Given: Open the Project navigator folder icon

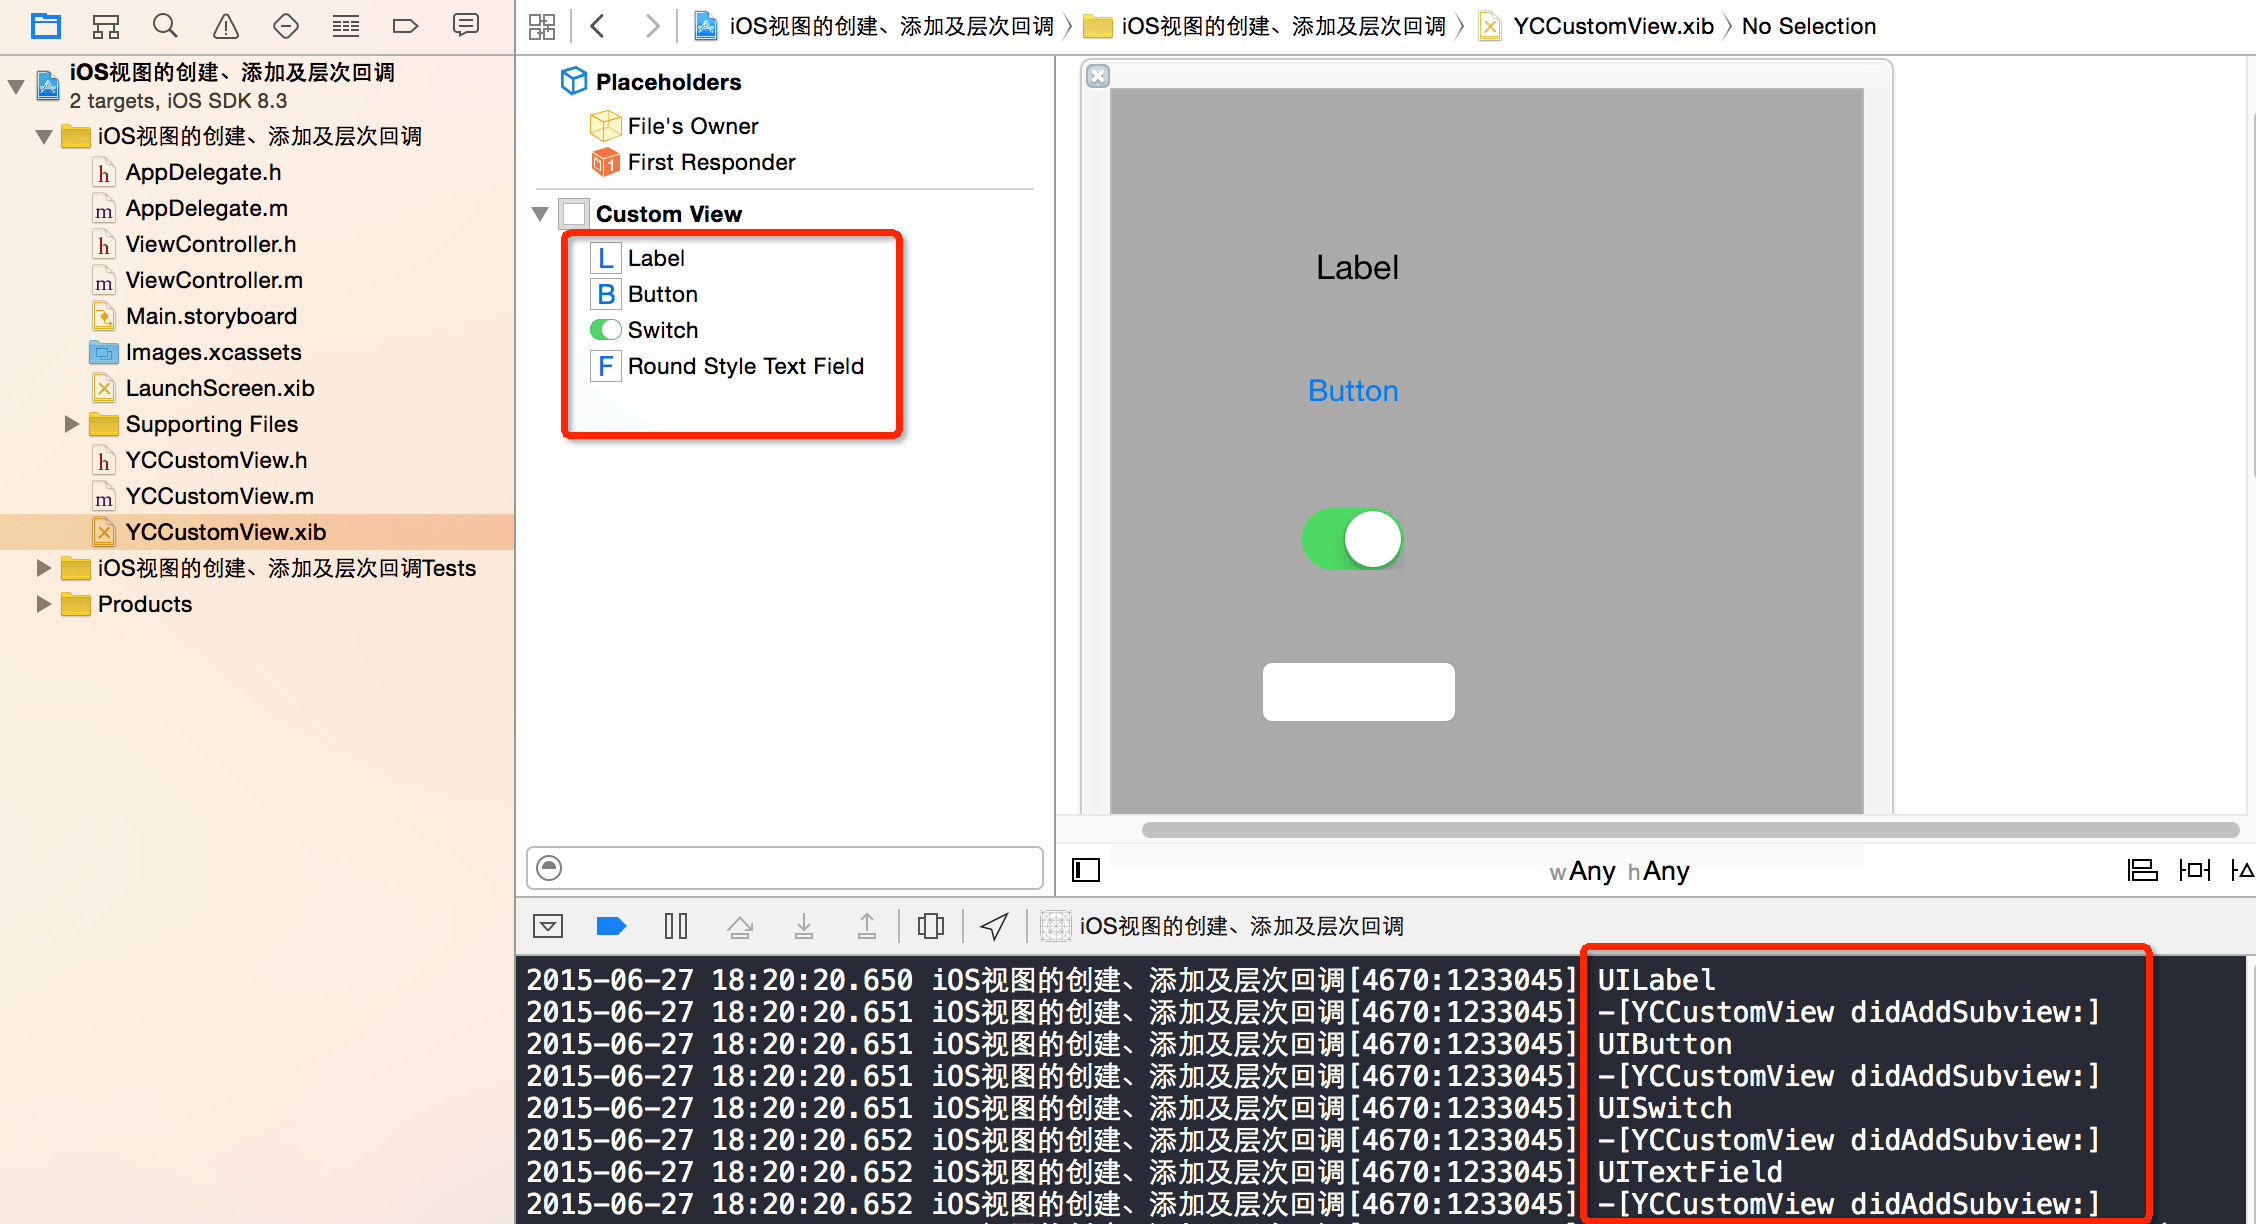Looking at the screenshot, I should (46, 26).
